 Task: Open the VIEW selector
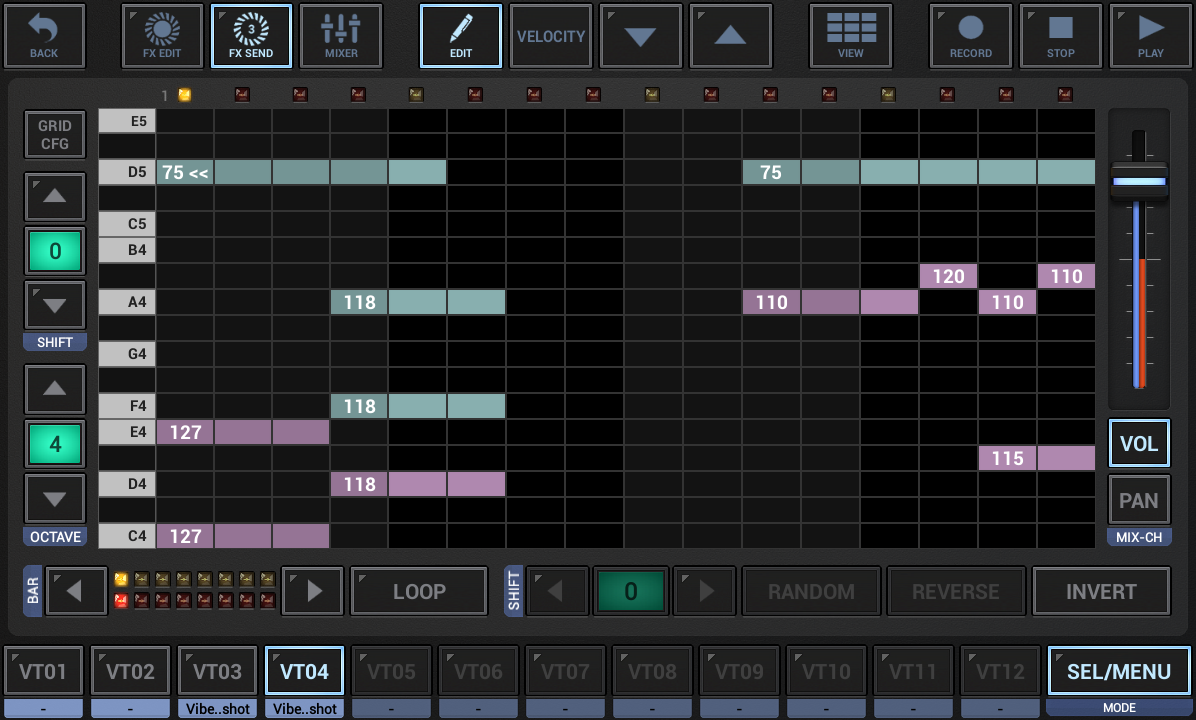[x=850, y=35]
